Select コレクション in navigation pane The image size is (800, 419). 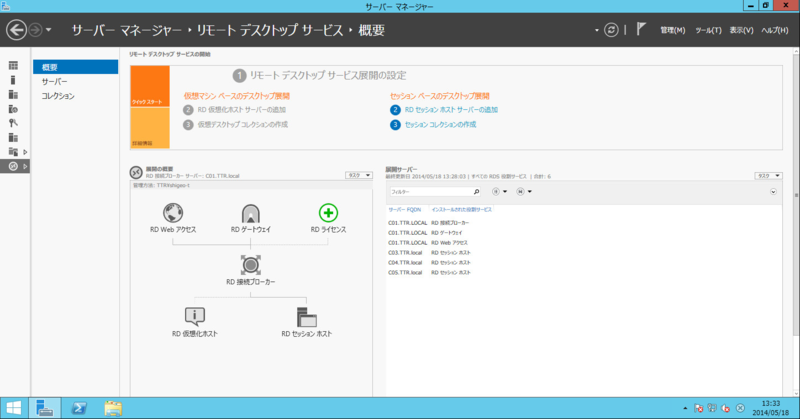coord(76,96)
